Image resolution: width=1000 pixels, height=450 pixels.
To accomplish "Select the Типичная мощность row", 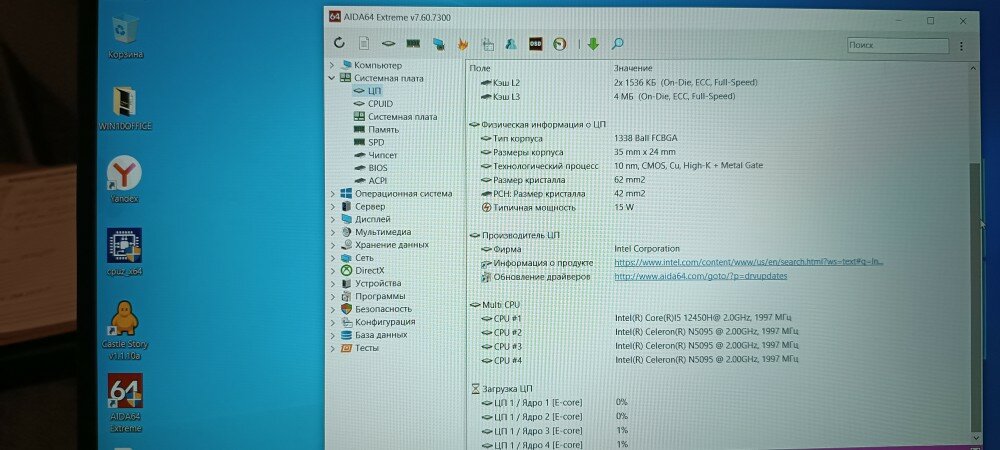I will (559, 207).
